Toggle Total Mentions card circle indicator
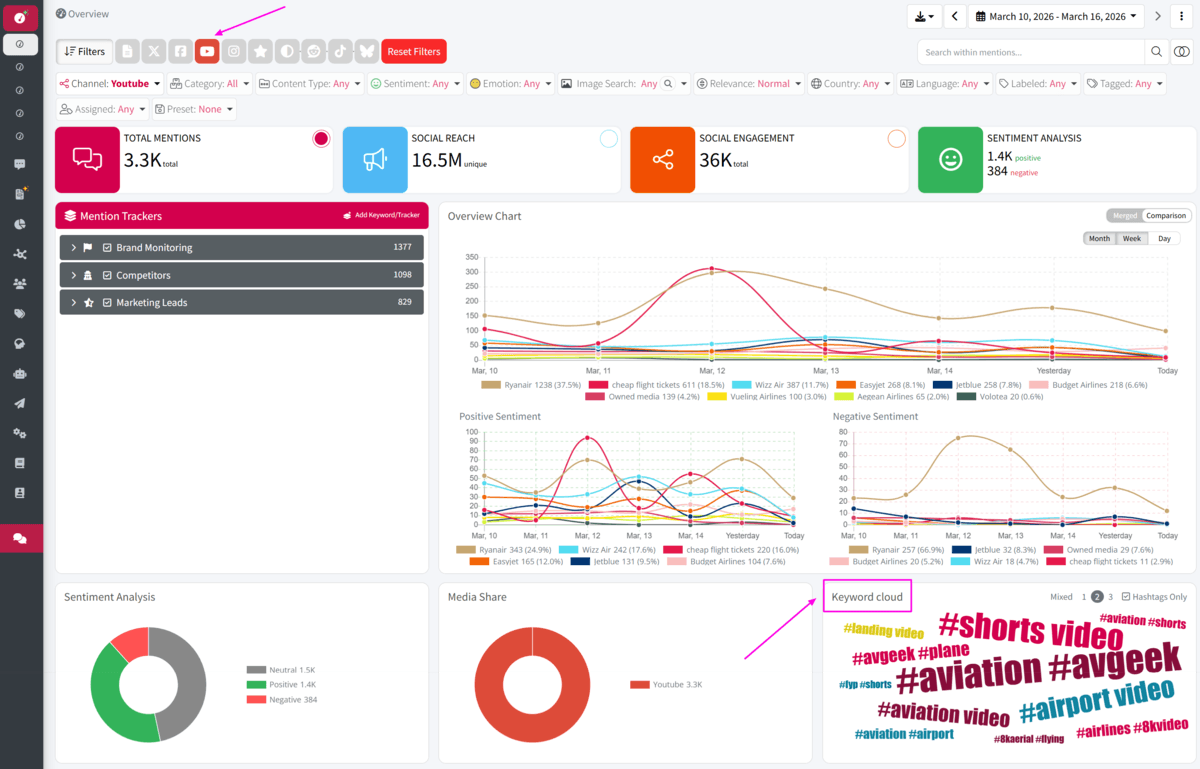 [x=321, y=139]
